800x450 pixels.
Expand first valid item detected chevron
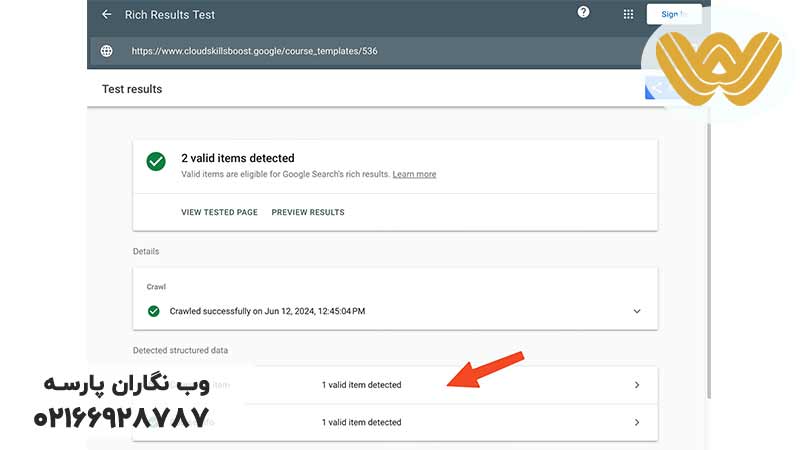[x=637, y=385]
